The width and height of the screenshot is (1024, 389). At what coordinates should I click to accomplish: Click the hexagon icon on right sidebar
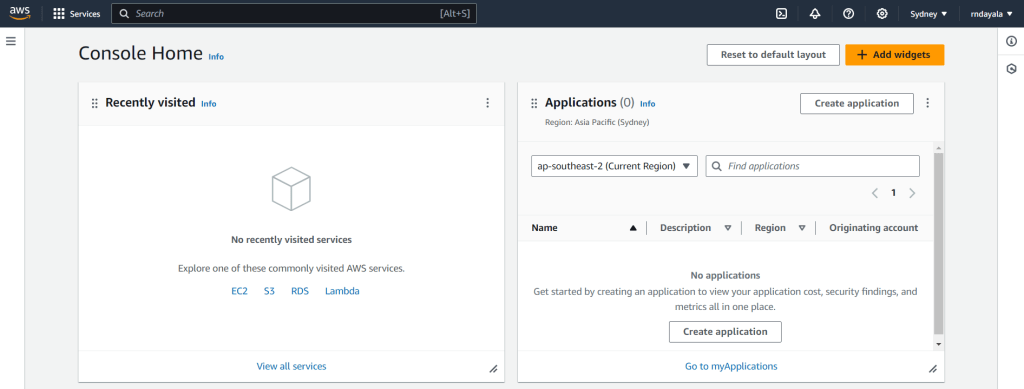(1011, 68)
